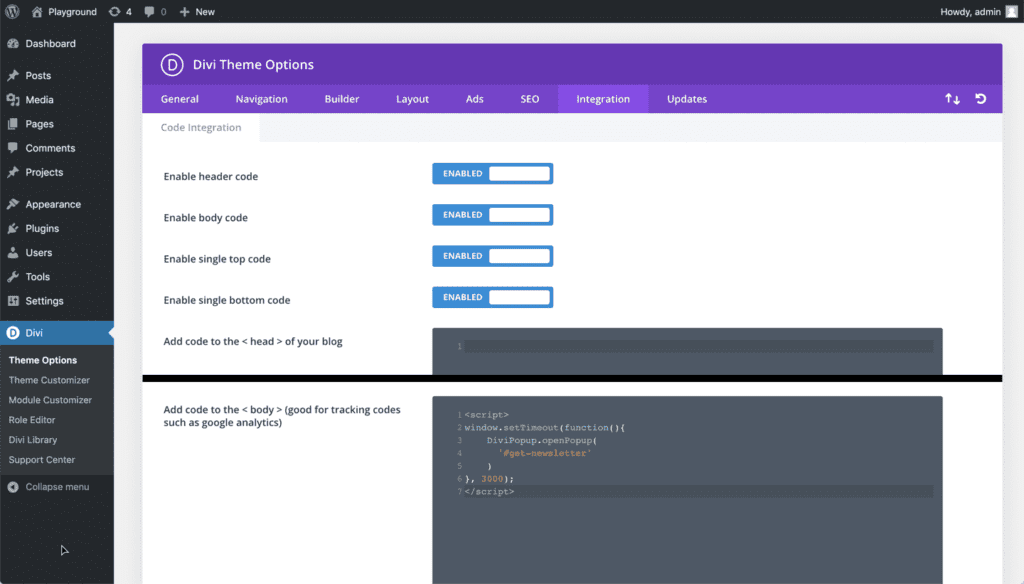The width and height of the screenshot is (1024, 584).
Task: Click the Dashboard gauge icon in sidebar
Action: [x=13, y=44]
